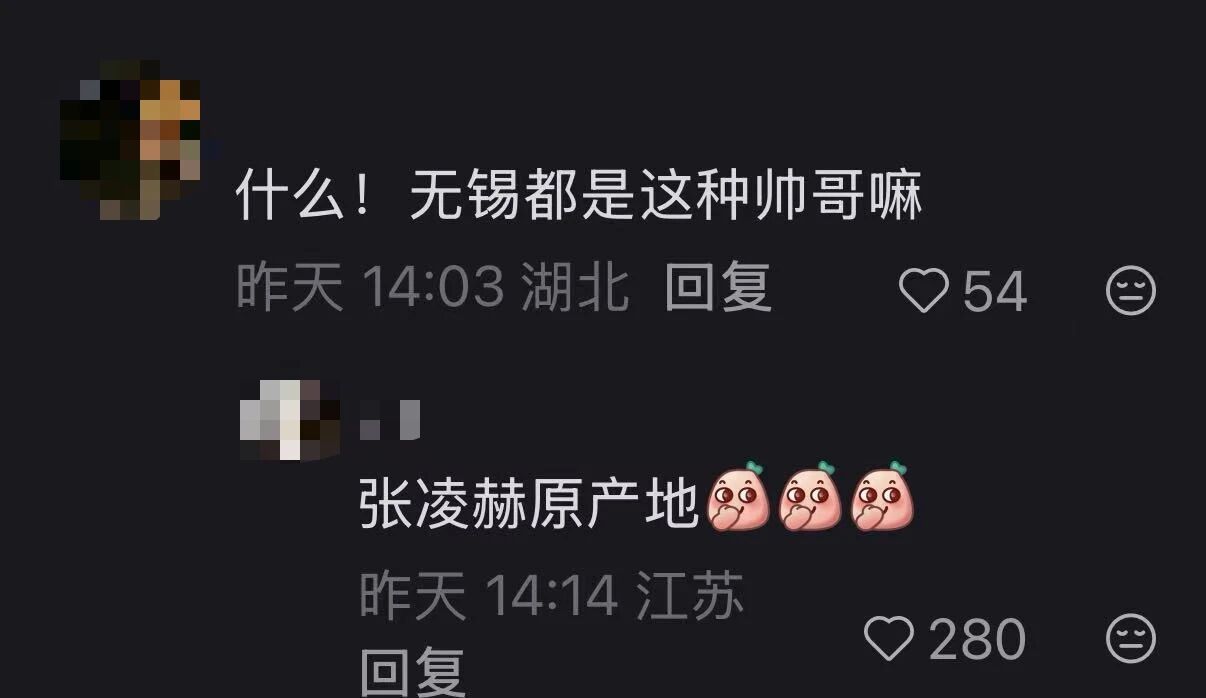1206x698 pixels.
Task: Click the 江苏 location label
Action: [690, 597]
